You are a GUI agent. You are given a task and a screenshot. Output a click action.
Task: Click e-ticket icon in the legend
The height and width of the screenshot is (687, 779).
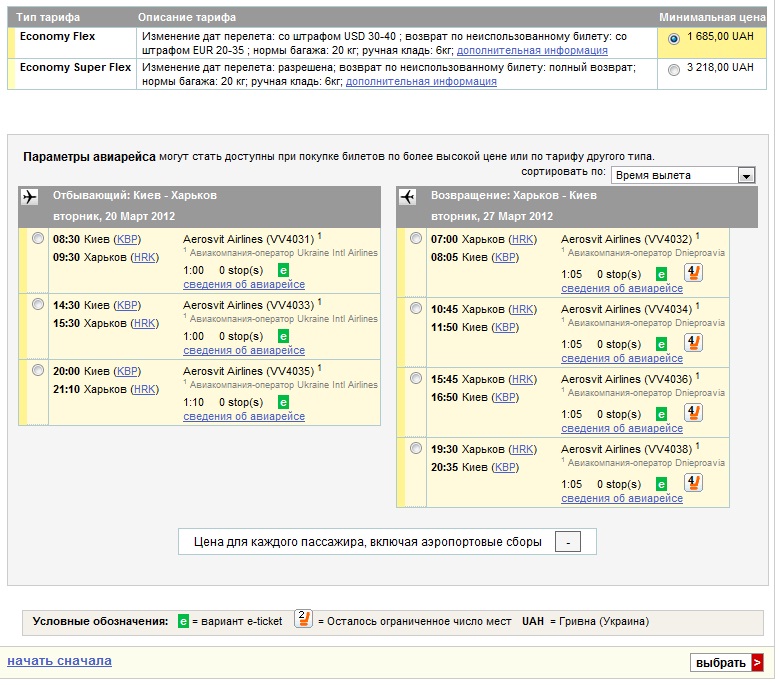[183, 621]
